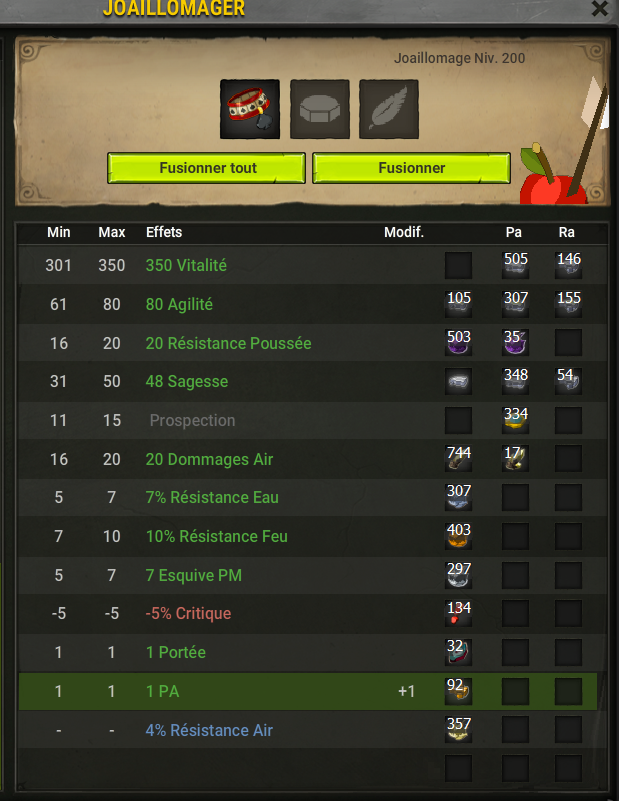The width and height of the screenshot is (619, 801).
Task: Close the Joaillomager window
Action: (600, 8)
